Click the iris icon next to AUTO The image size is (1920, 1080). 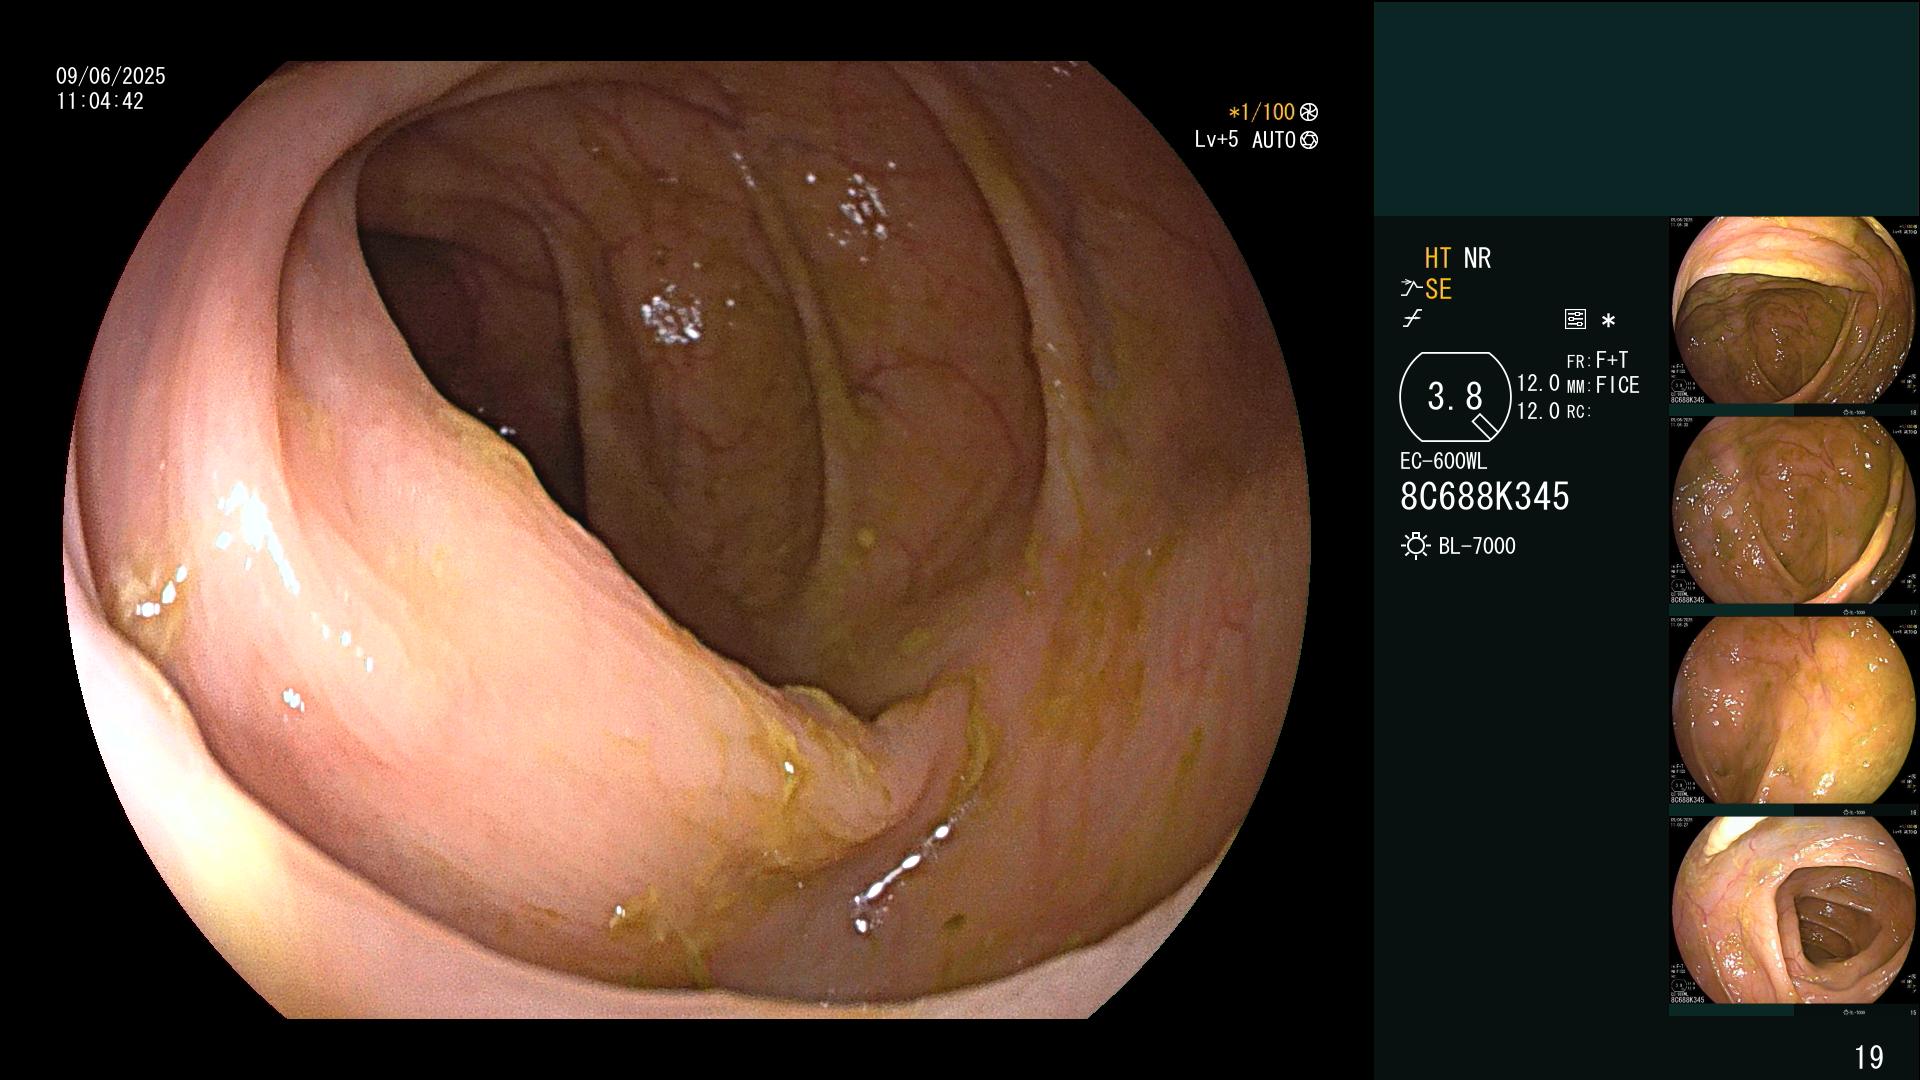[x=1309, y=140]
